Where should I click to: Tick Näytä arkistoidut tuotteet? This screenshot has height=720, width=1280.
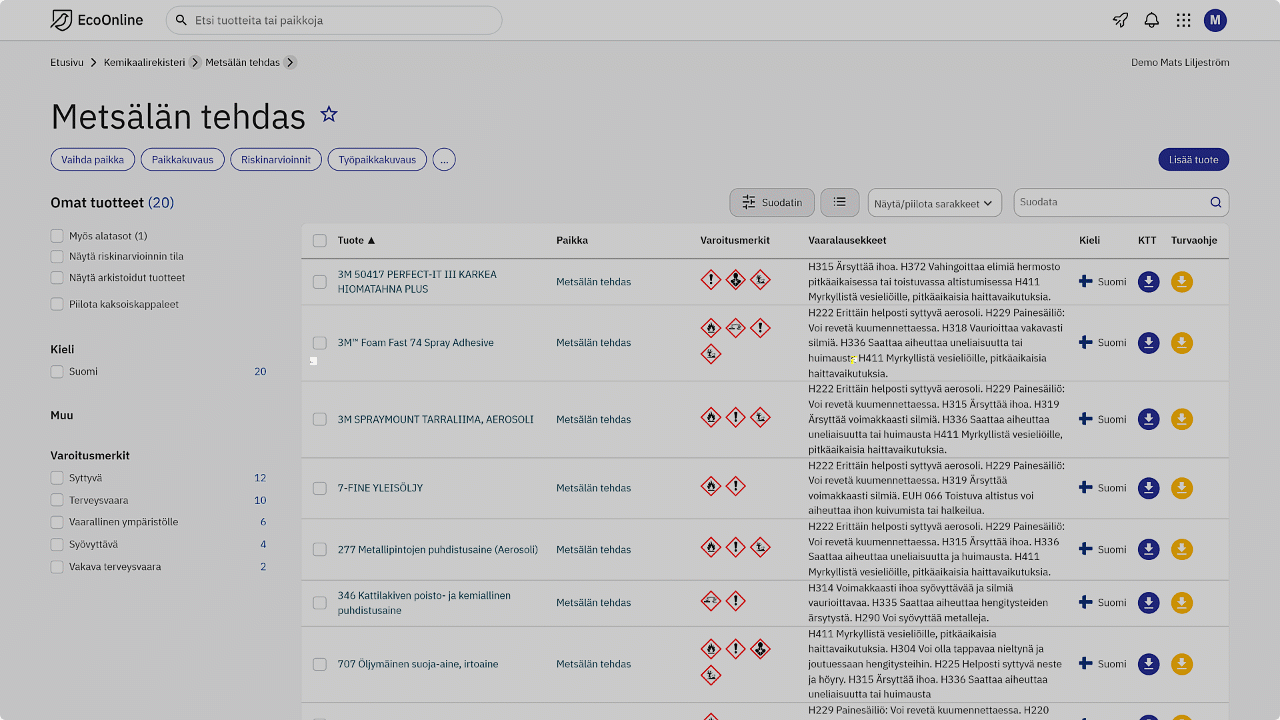click(x=57, y=277)
